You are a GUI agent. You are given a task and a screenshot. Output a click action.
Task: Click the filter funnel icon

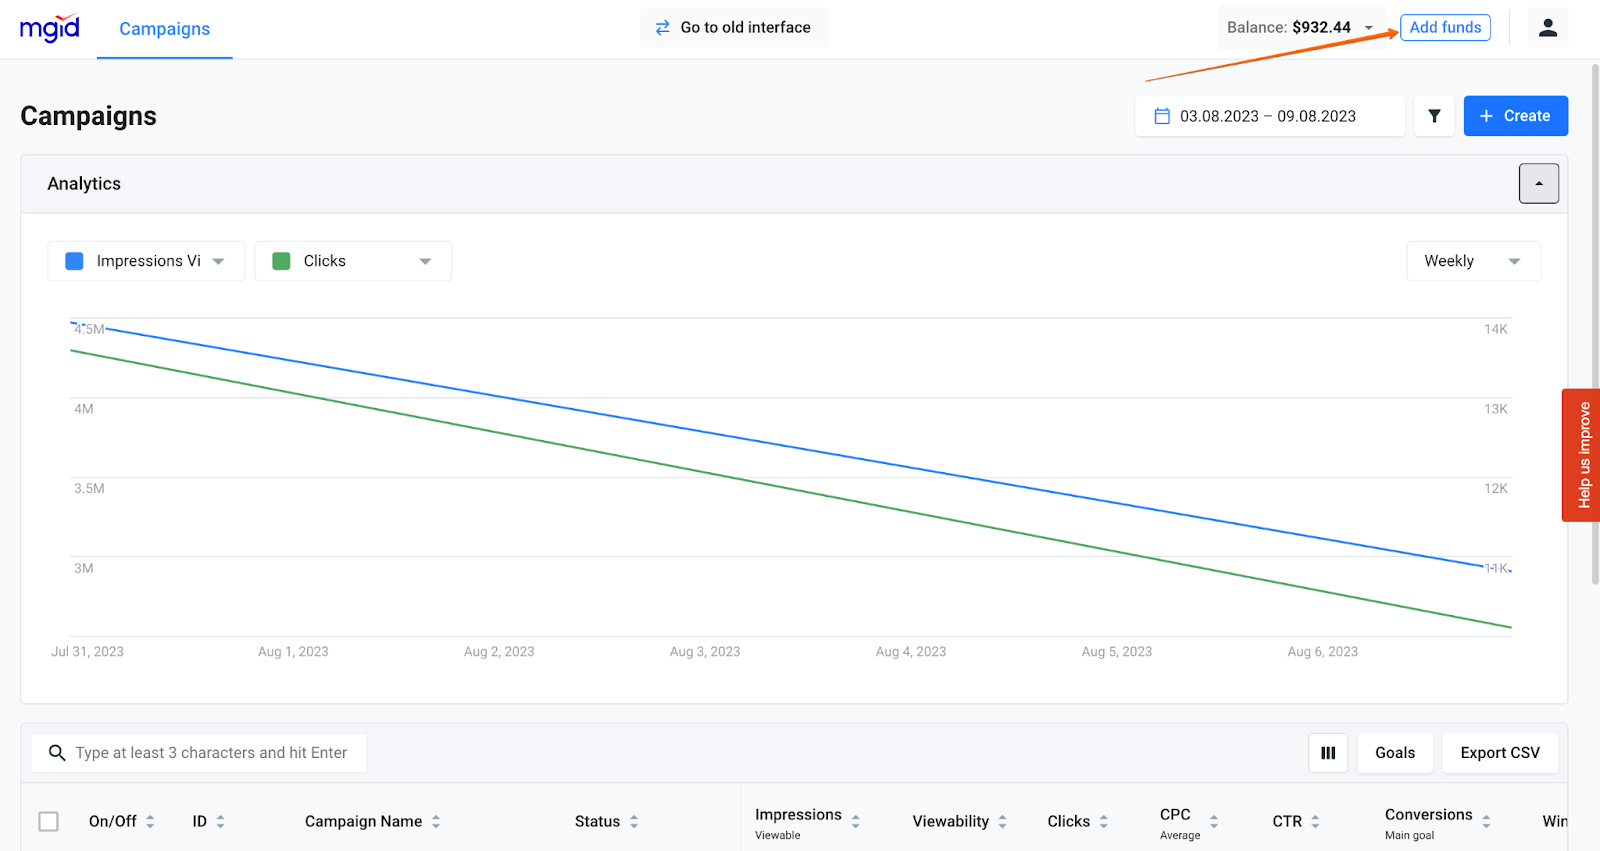[x=1434, y=116]
